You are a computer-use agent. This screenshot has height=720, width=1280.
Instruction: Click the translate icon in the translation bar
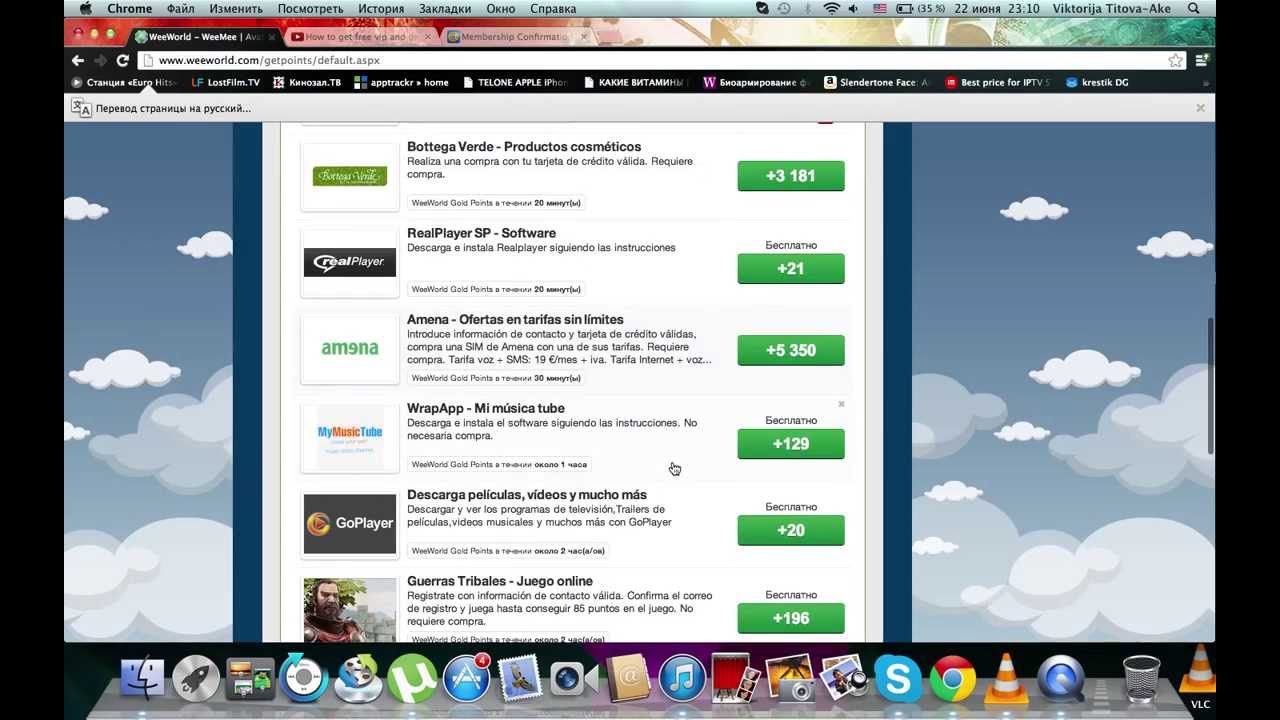(81, 108)
